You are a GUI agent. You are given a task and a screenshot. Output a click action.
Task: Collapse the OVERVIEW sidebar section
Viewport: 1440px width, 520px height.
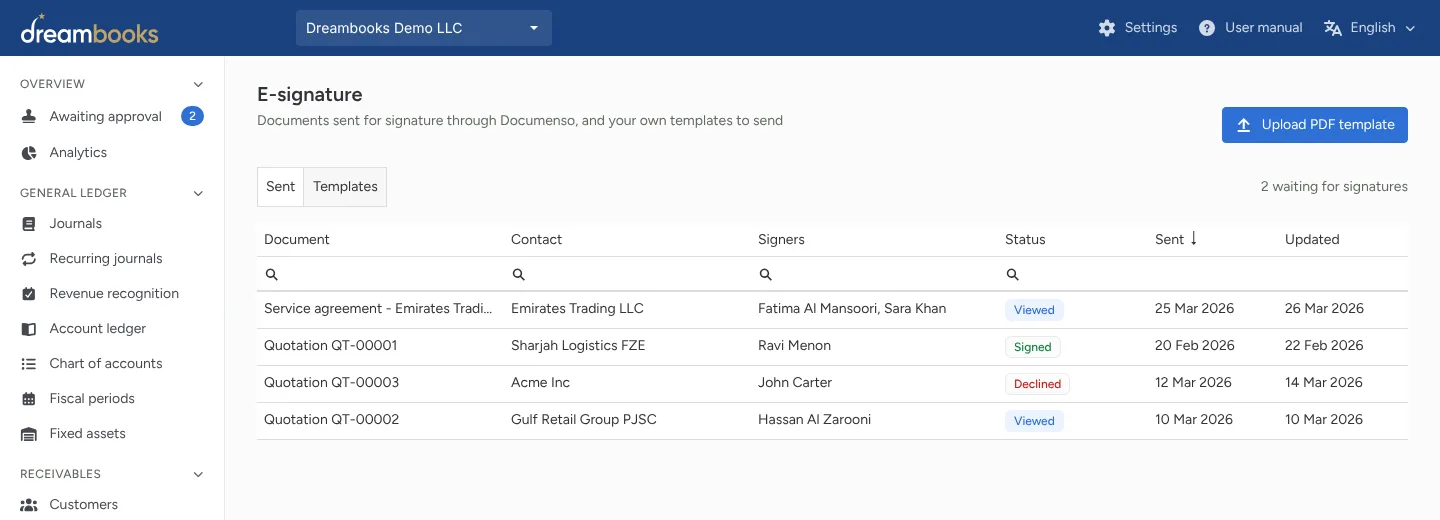point(198,84)
